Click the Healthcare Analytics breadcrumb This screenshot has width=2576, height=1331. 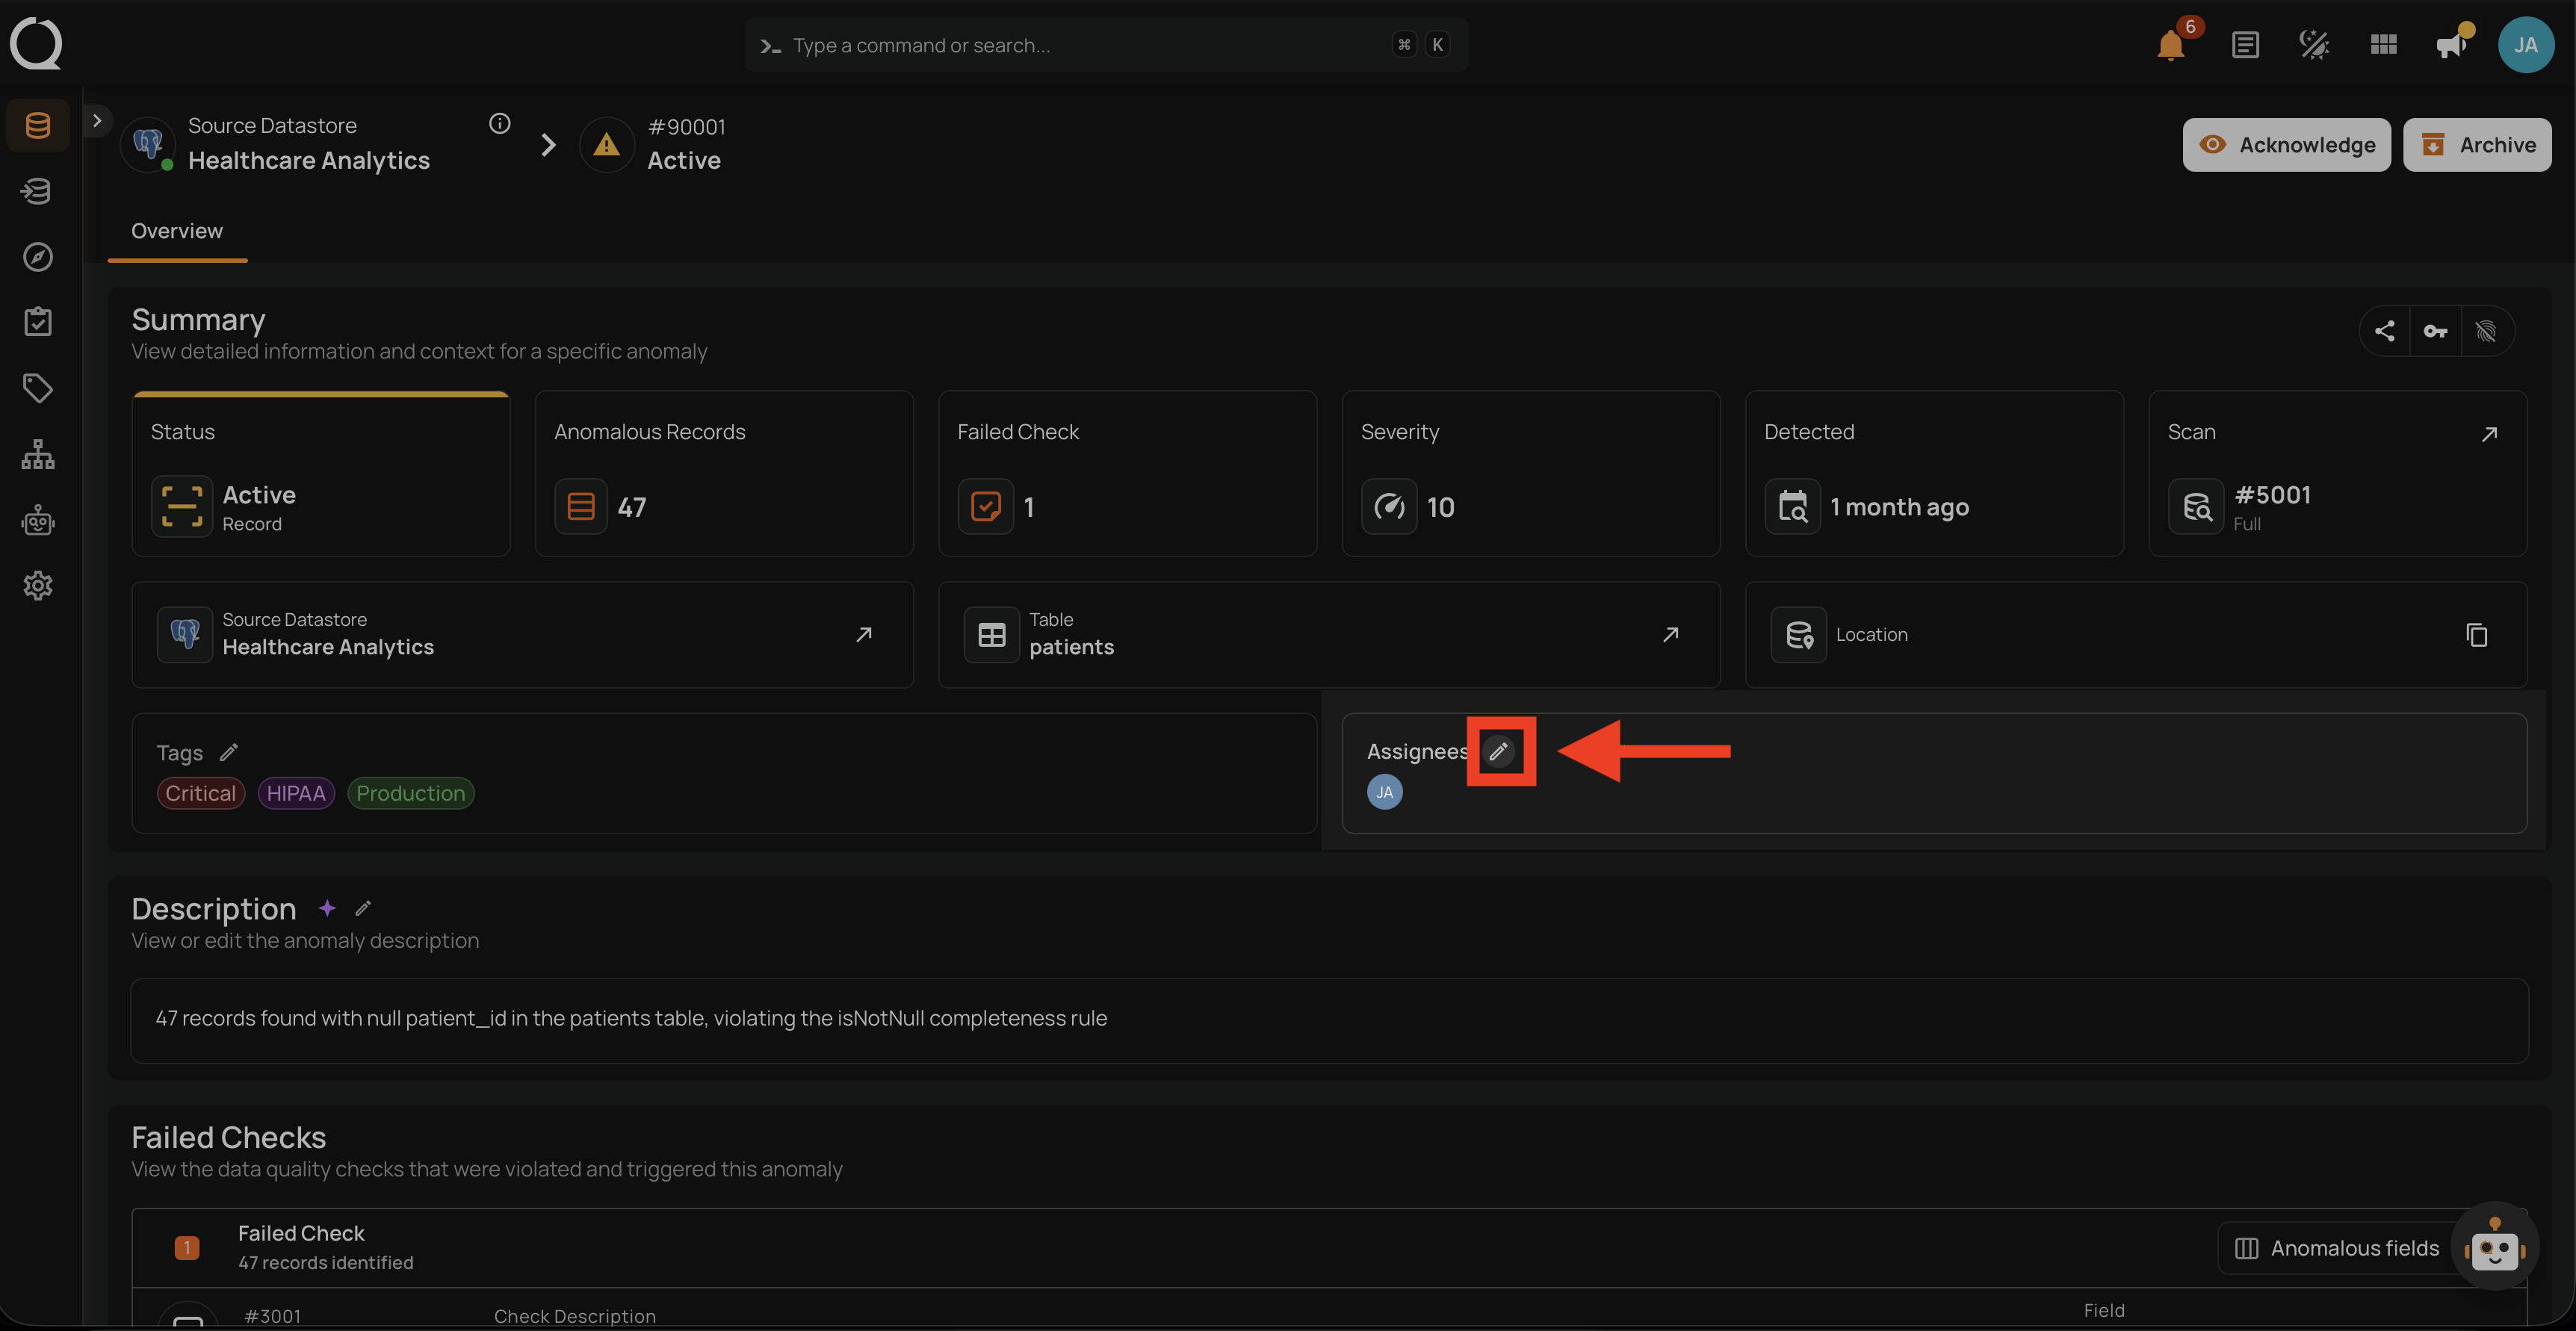309,160
